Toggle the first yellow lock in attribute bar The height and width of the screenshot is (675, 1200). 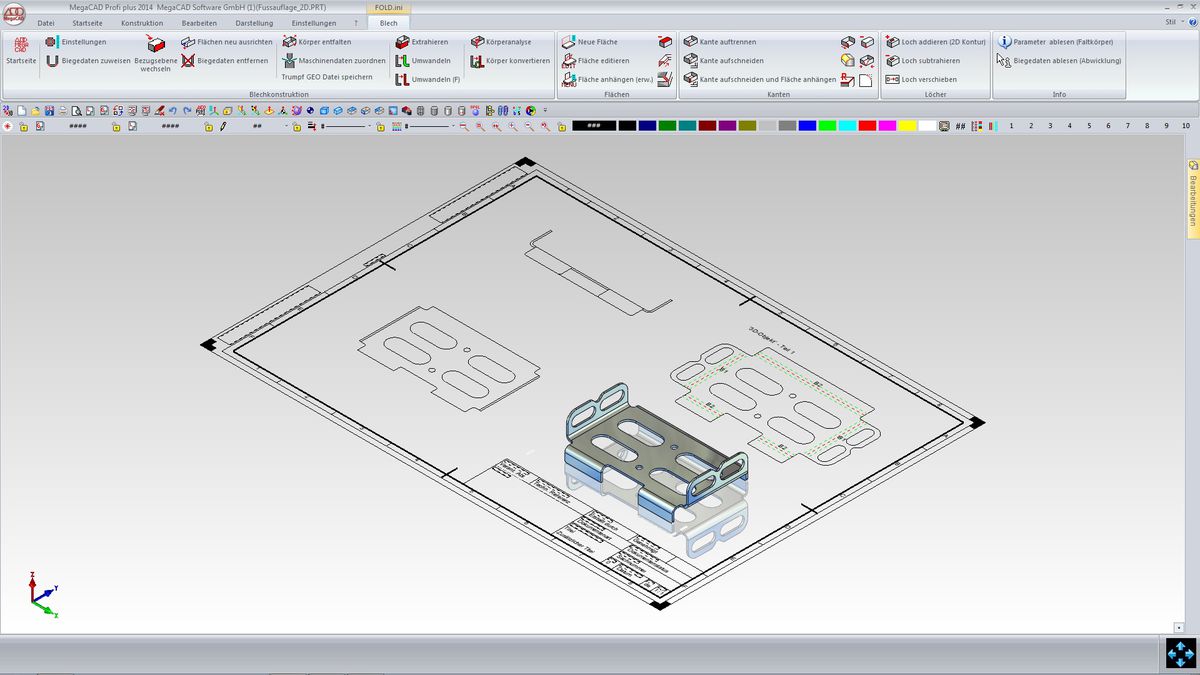(x=22, y=127)
